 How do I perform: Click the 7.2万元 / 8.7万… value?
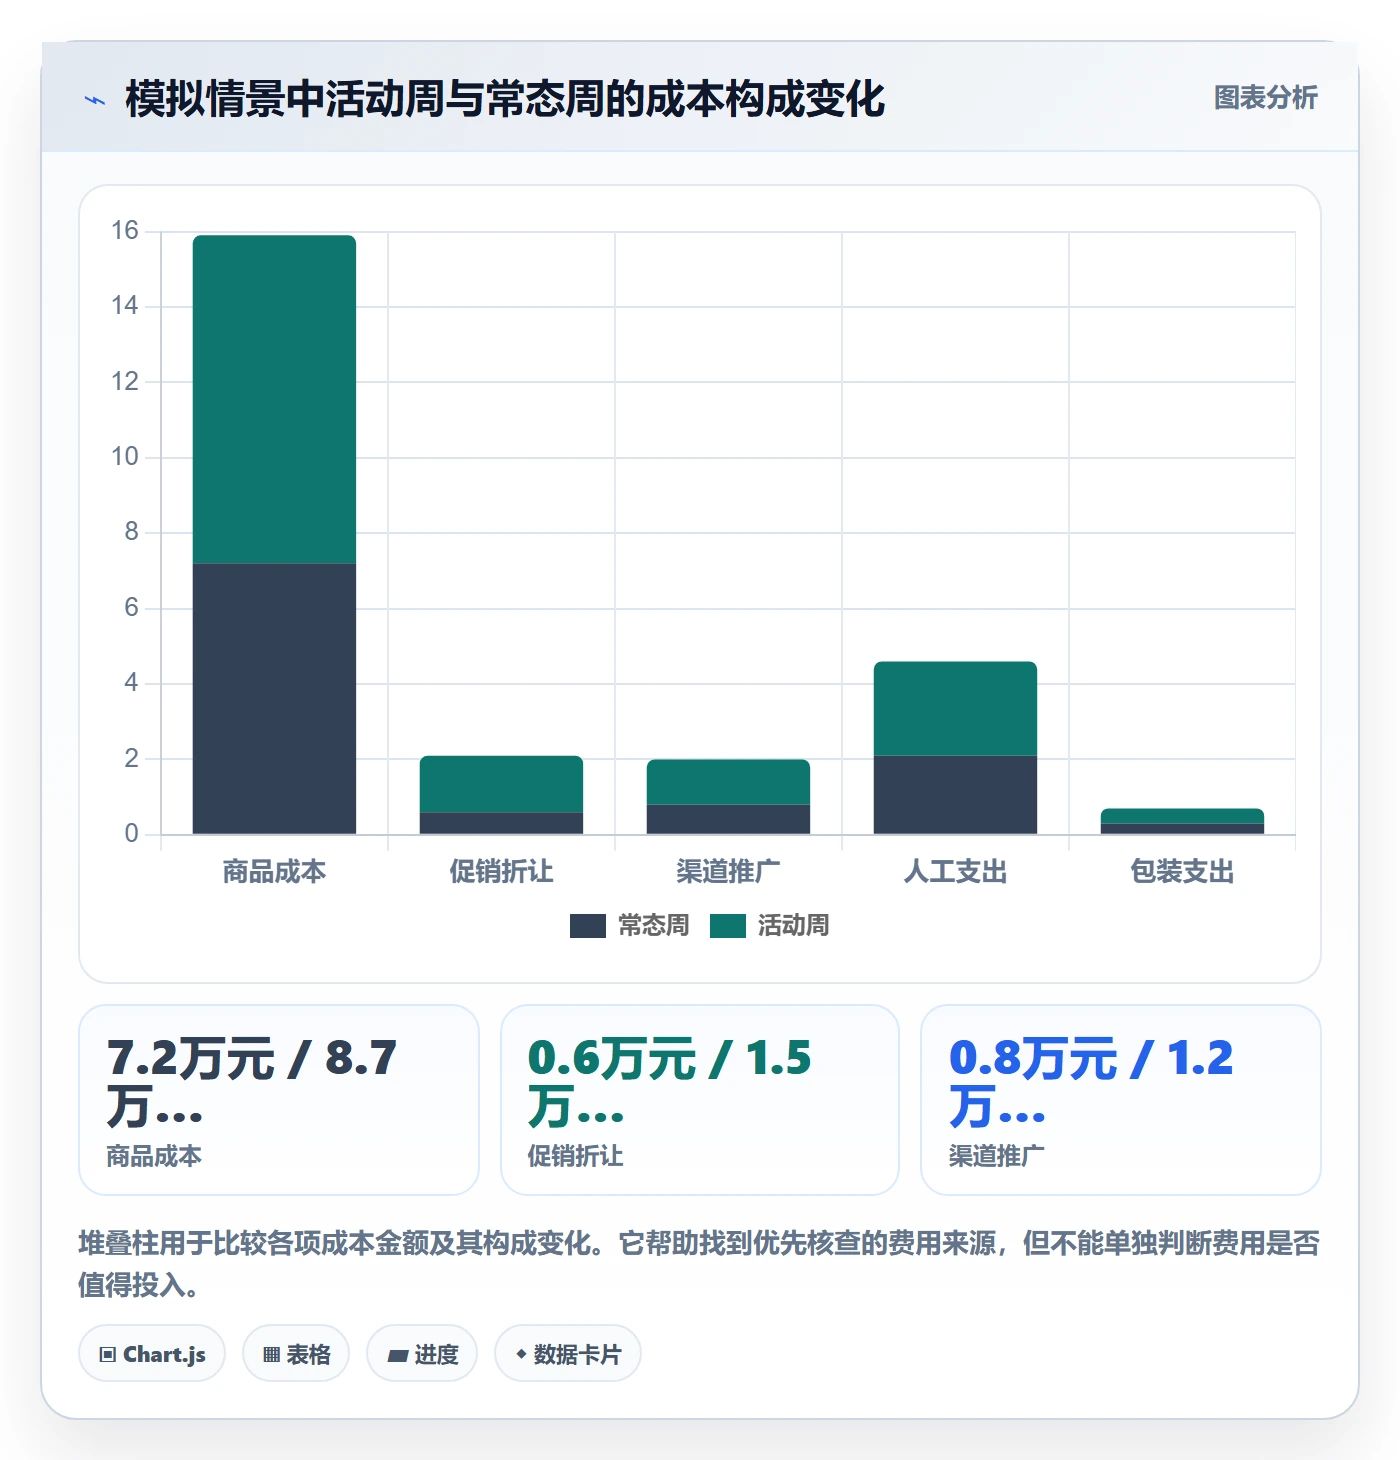pos(252,1082)
